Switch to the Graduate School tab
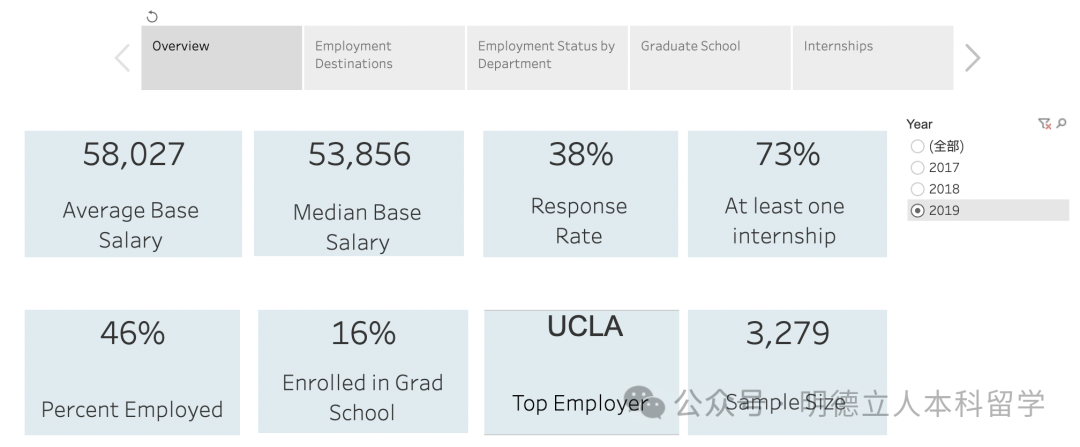The height and width of the screenshot is (447, 1080). 710,58
